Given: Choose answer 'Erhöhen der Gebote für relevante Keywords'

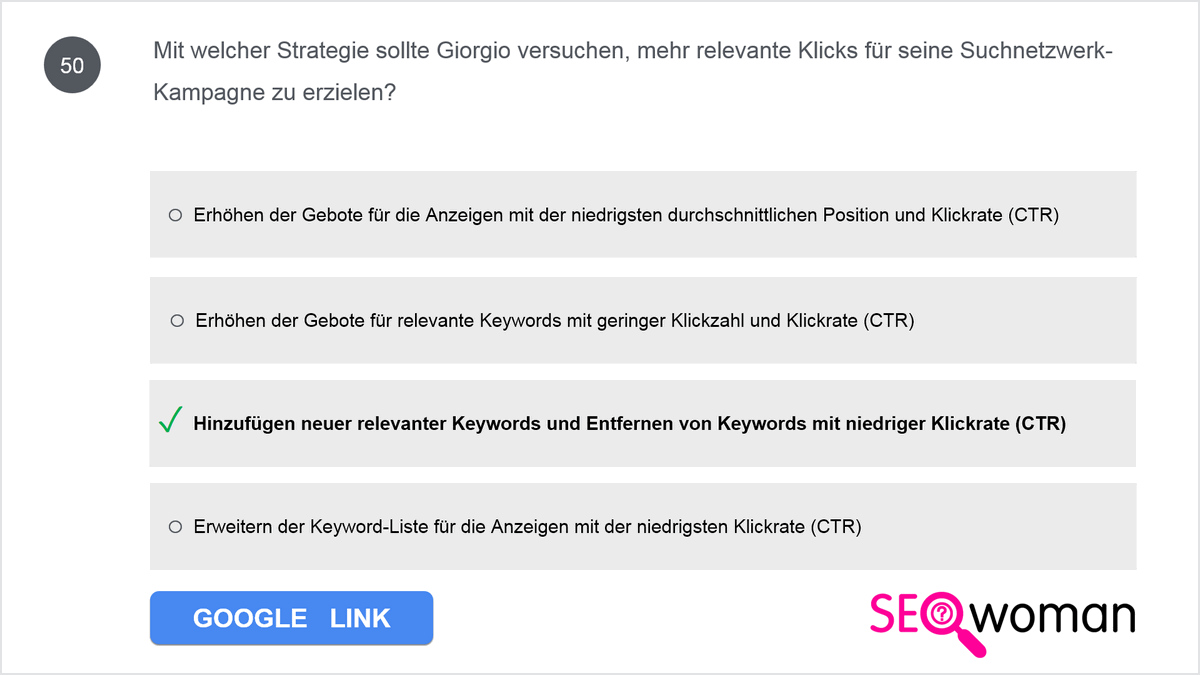Looking at the screenshot, I should pyautogui.click(x=643, y=320).
